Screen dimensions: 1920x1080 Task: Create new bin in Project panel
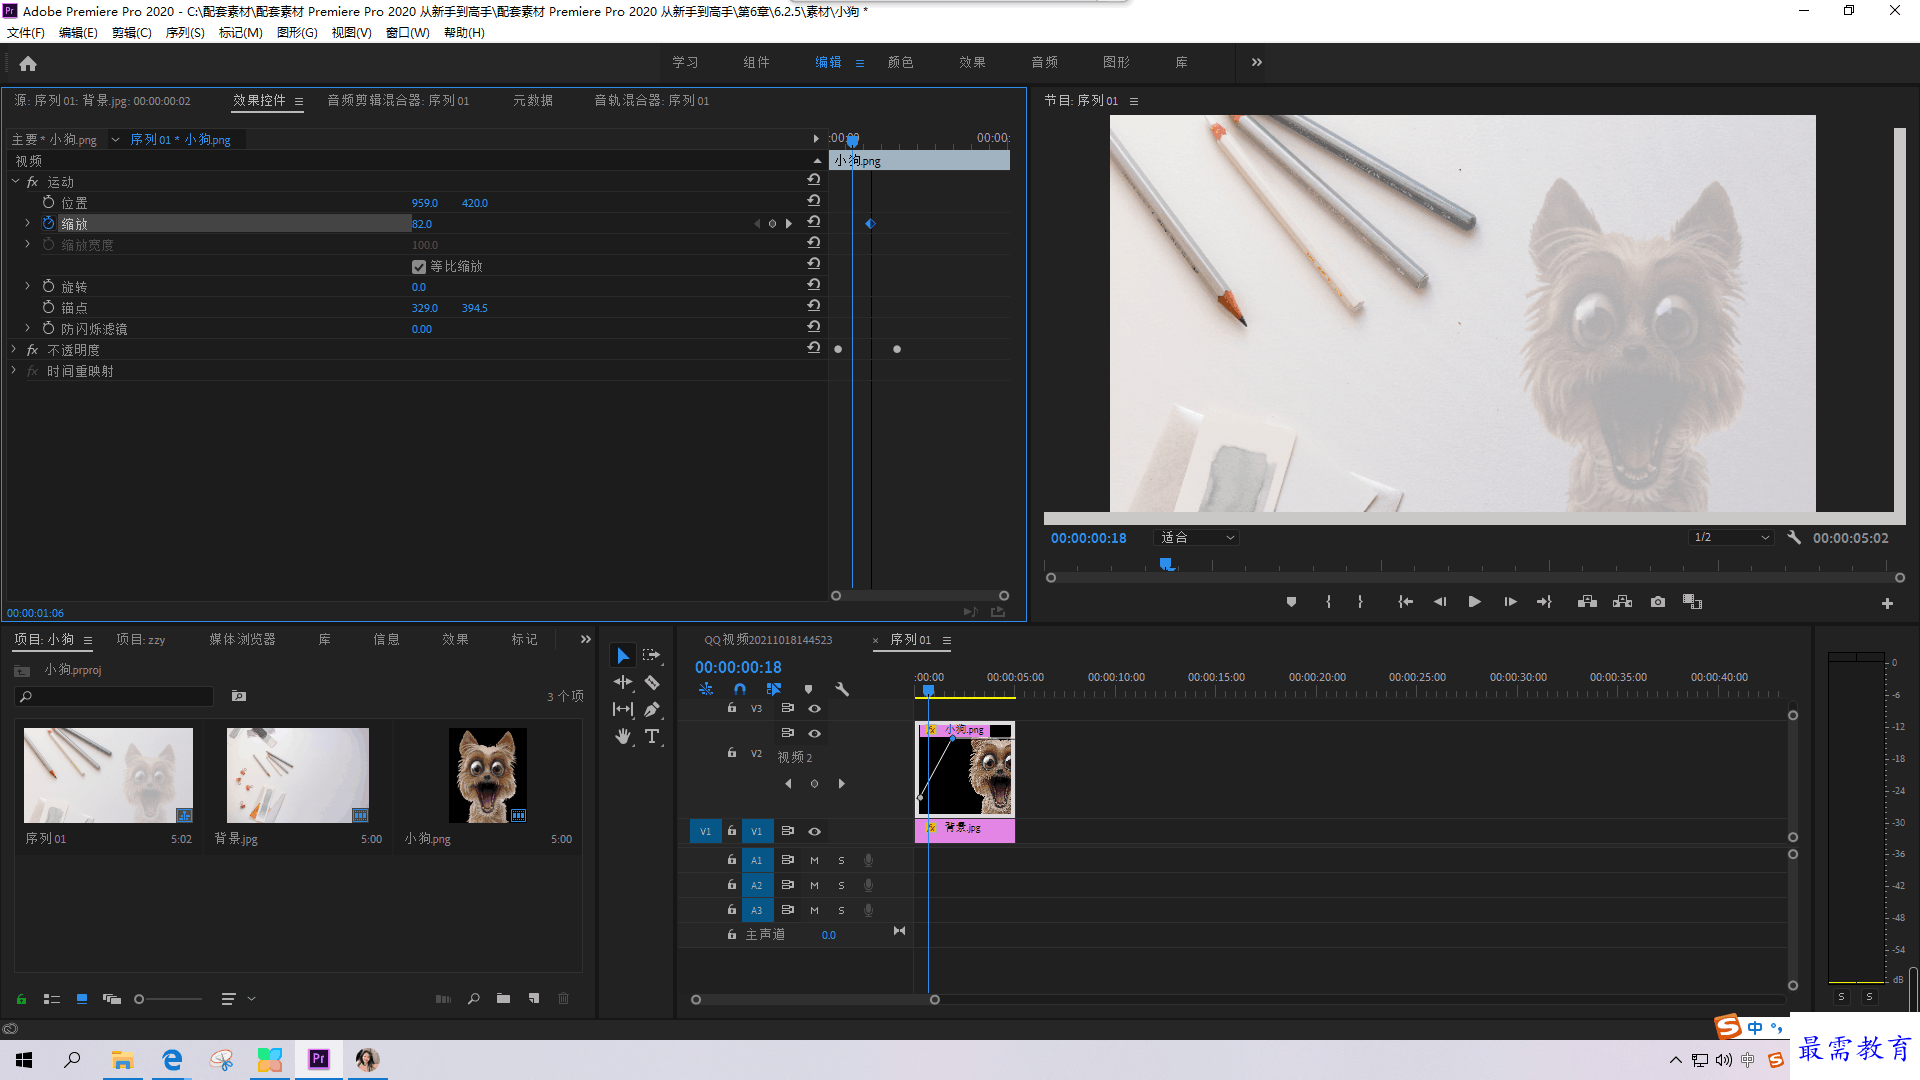(503, 998)
